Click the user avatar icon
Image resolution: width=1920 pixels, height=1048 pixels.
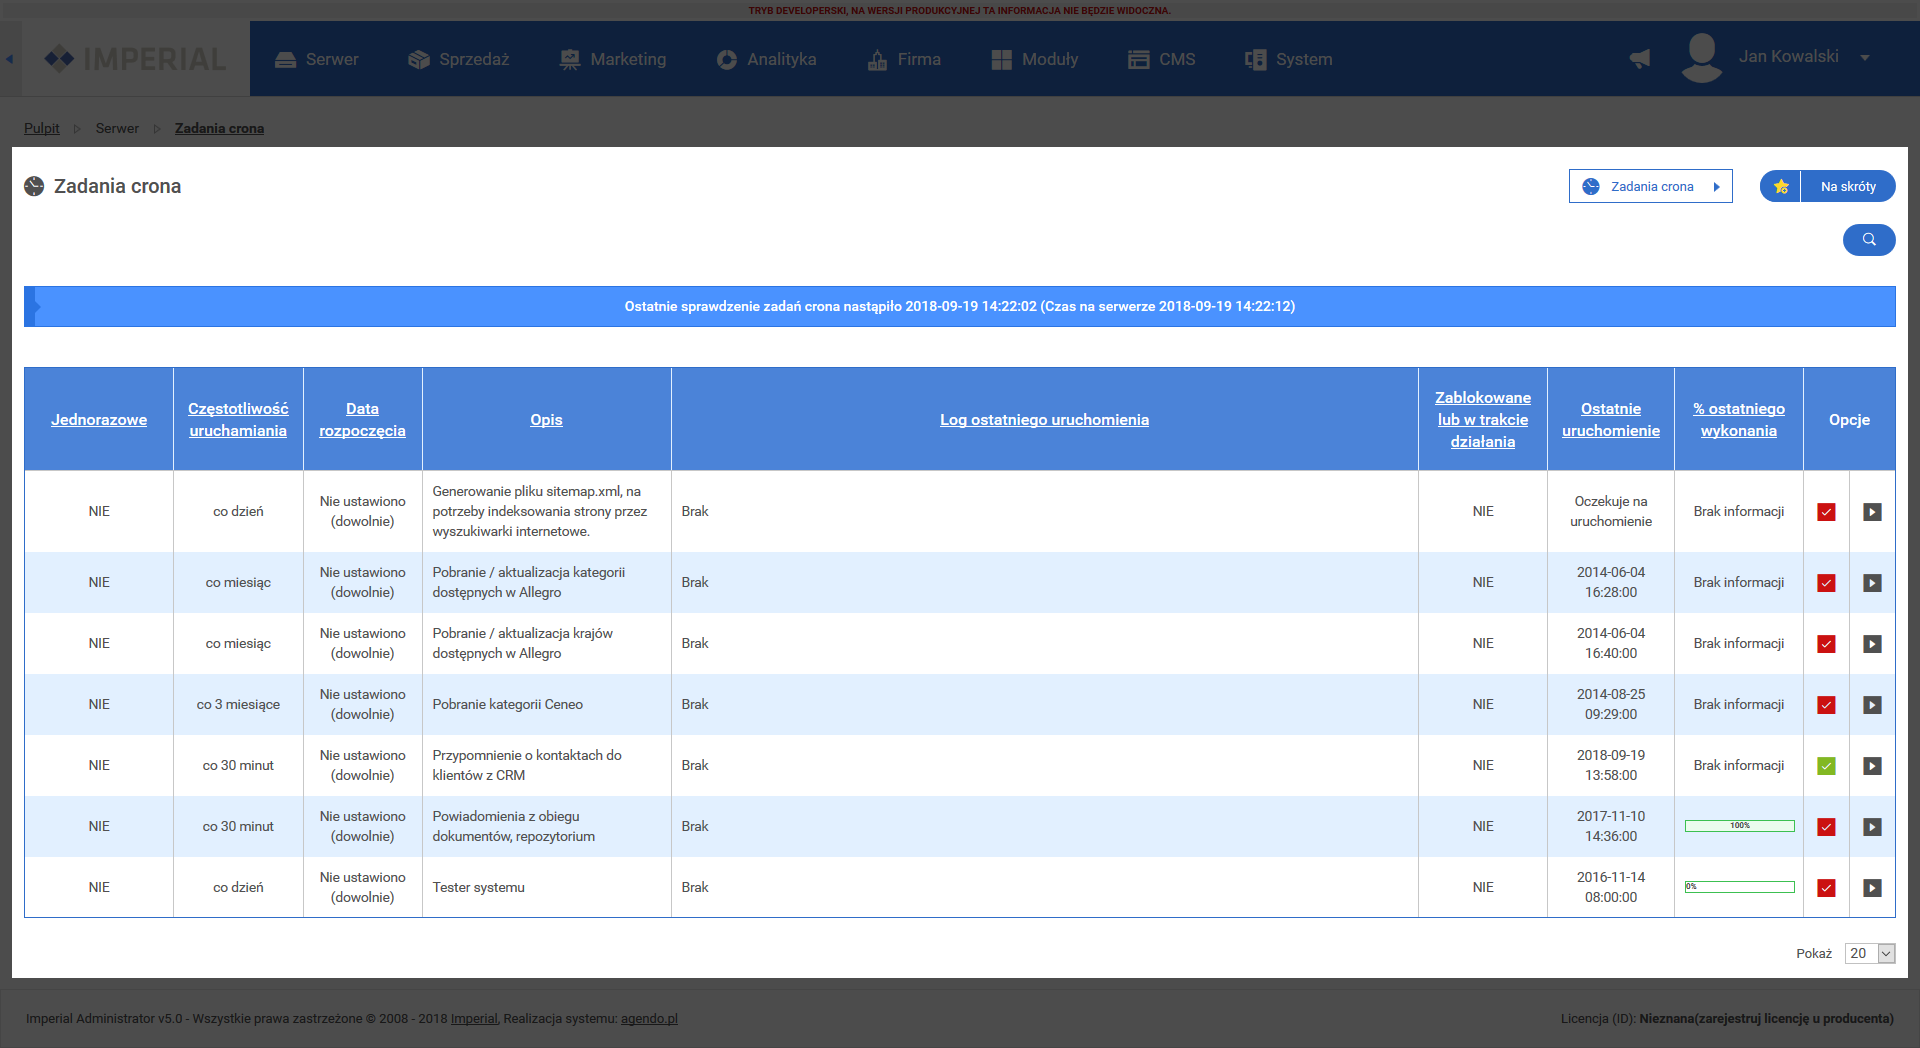coord(1701,58)
